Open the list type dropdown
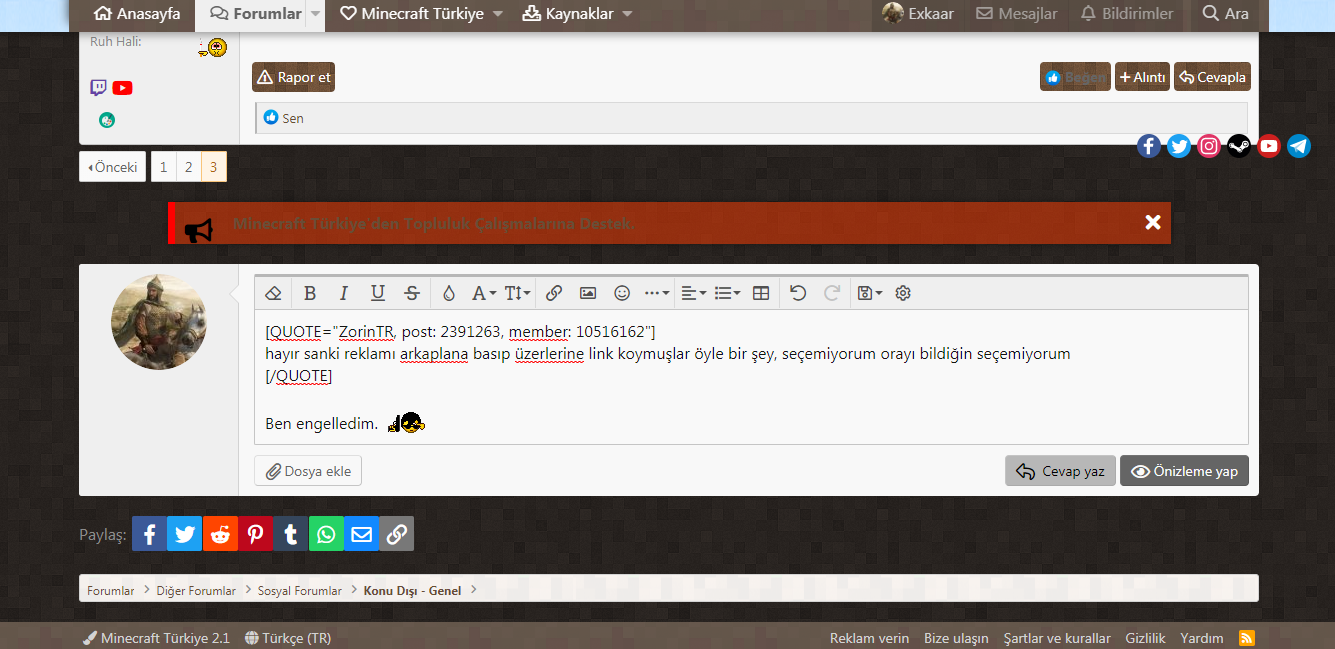This screenshot has width=1335, height=649. (728, 293)
